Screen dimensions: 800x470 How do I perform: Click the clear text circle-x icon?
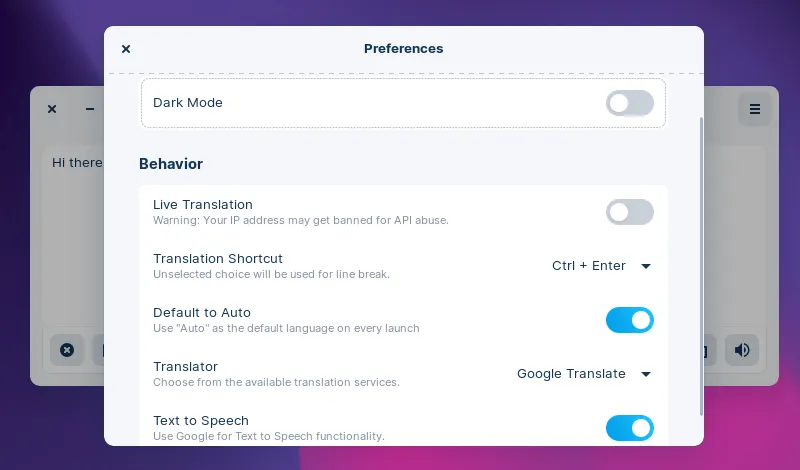67,350
